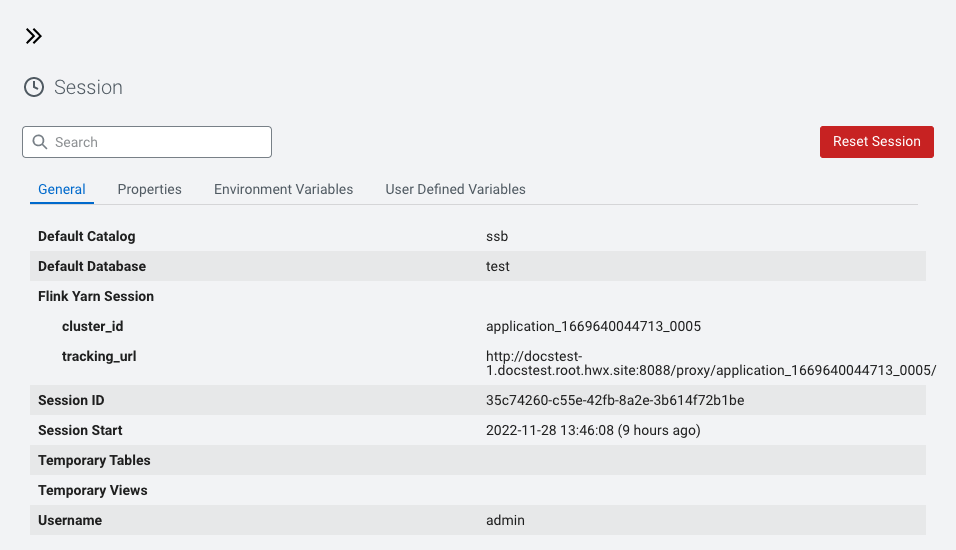The height and width of the screenshot is (550, 956).
Task: Select the Temporary Tables row
Action: [94, 460]
